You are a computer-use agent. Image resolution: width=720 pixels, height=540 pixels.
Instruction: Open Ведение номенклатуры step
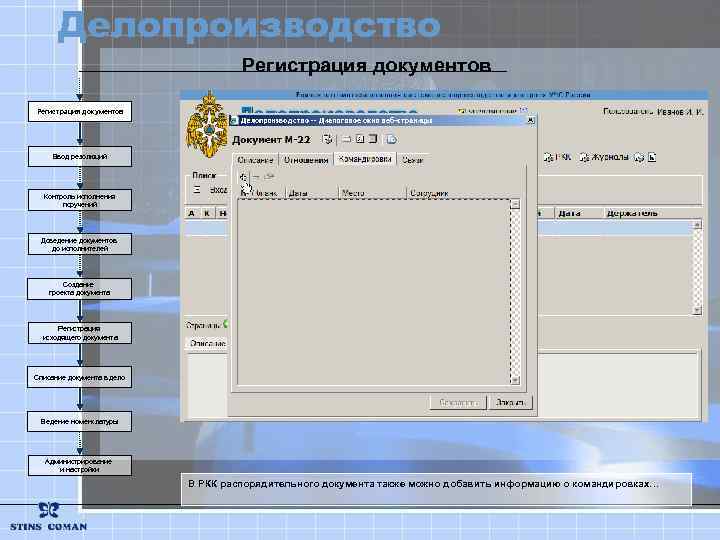pos(80,422)
